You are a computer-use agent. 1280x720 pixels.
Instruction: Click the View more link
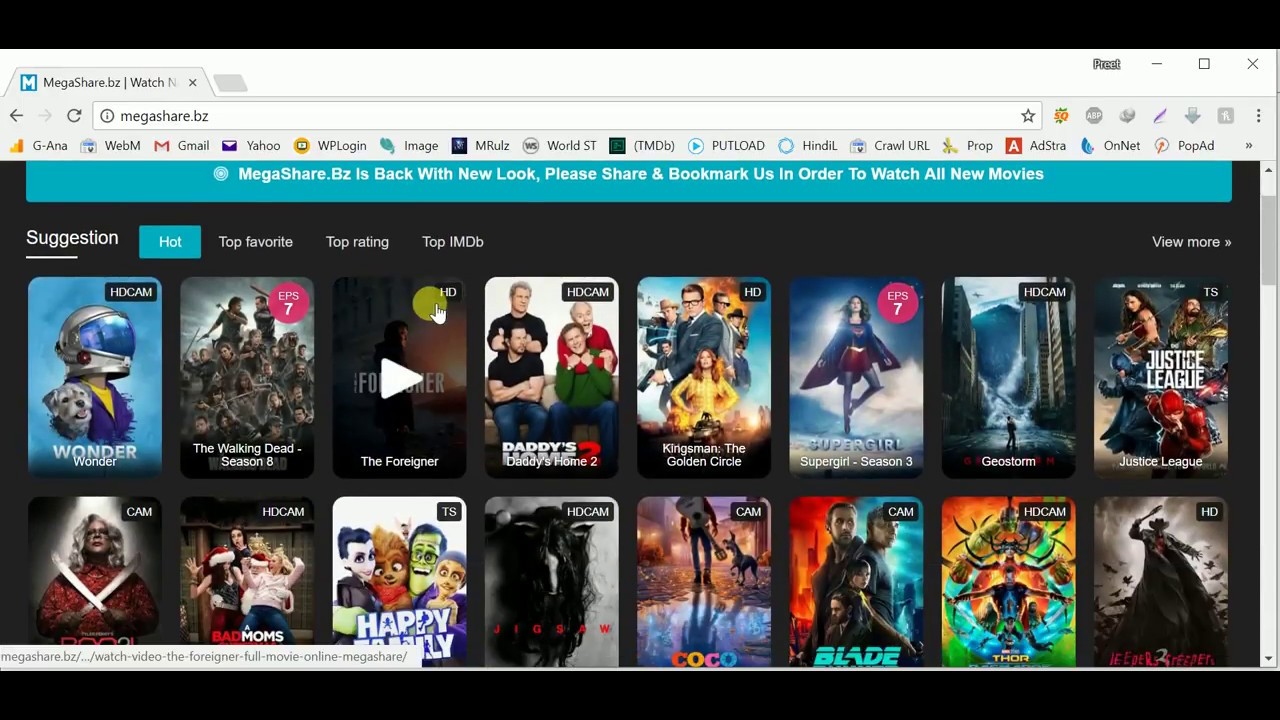click(1191, 242)
